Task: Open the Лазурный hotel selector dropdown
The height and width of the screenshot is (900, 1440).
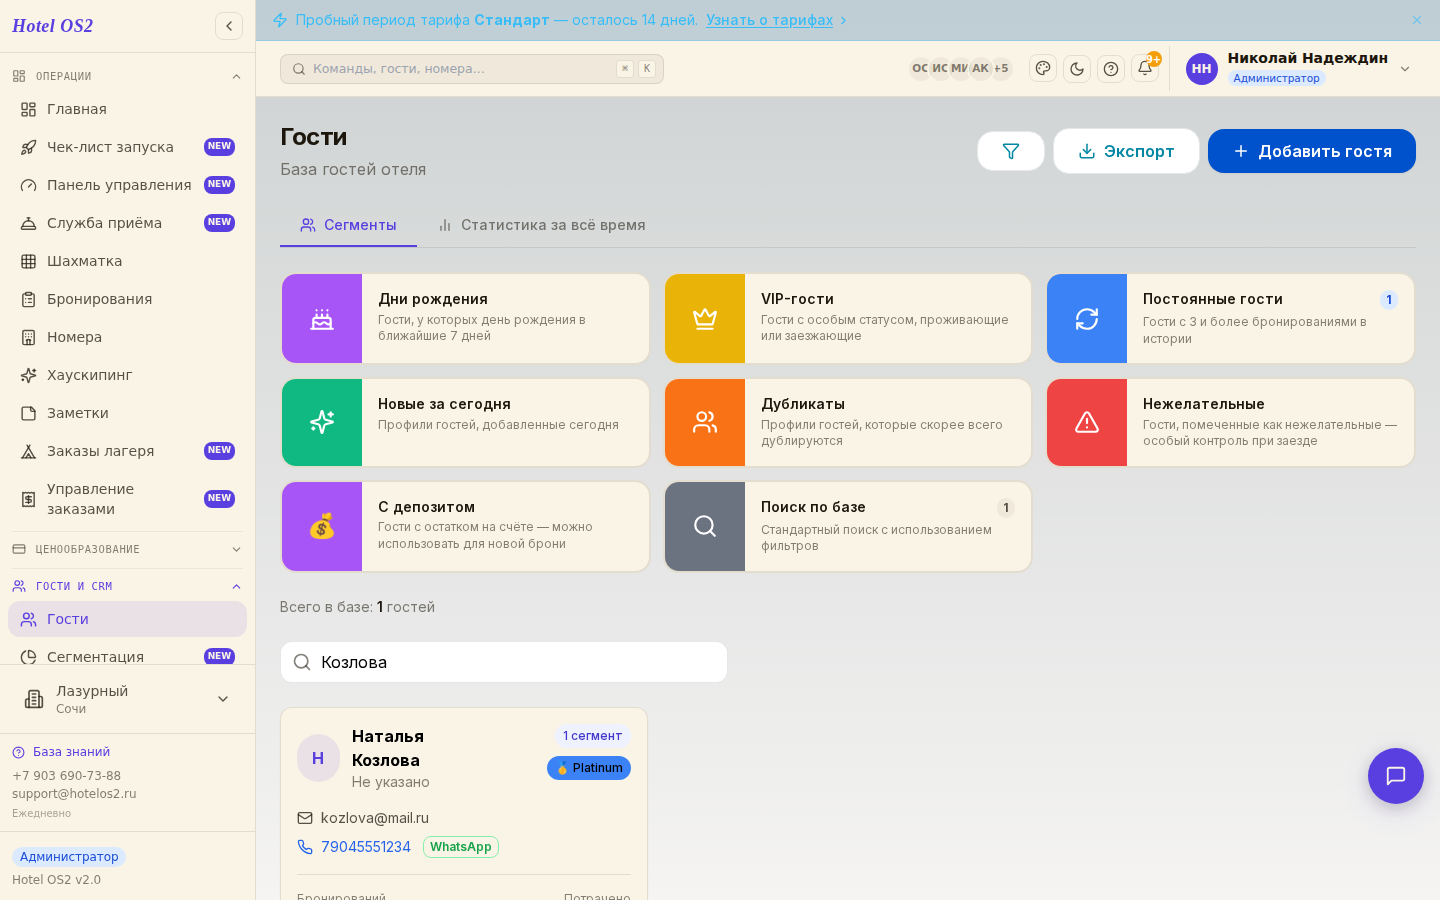Action: [x=127, y=699]
